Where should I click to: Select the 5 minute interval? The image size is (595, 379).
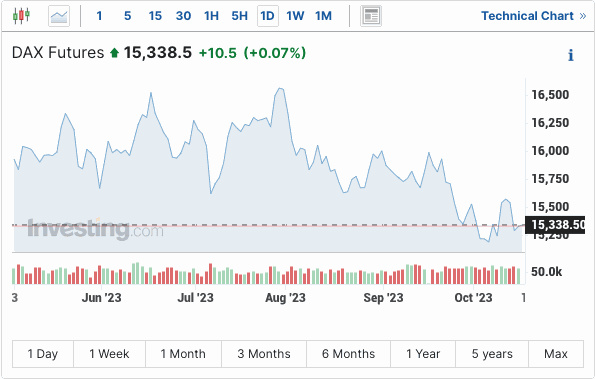128,16
